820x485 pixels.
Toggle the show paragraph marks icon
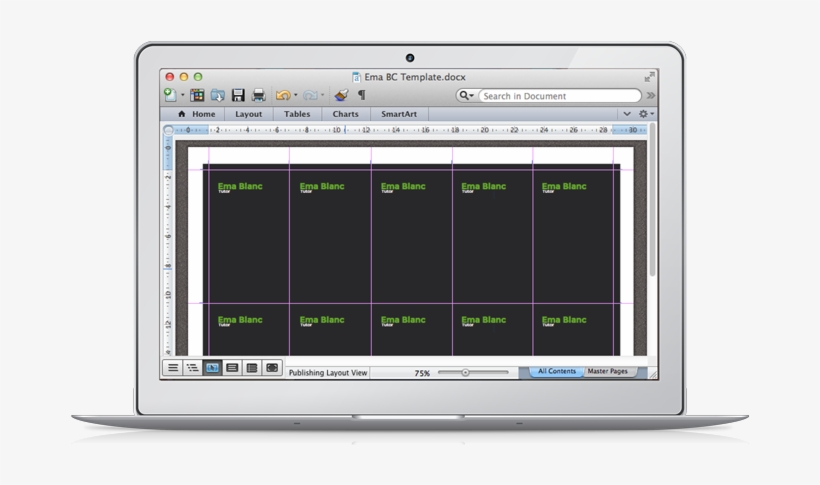361,95
